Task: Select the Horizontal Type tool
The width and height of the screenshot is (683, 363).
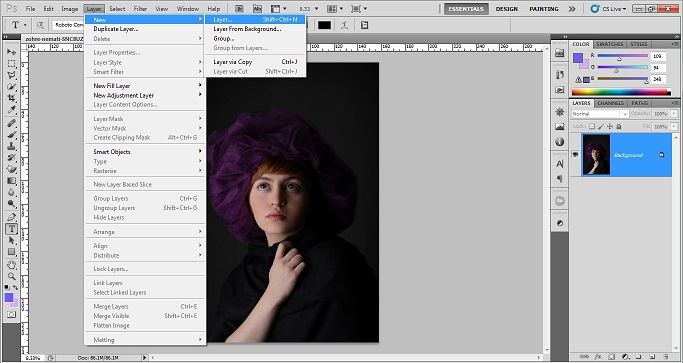Action: tap(11, 229)
